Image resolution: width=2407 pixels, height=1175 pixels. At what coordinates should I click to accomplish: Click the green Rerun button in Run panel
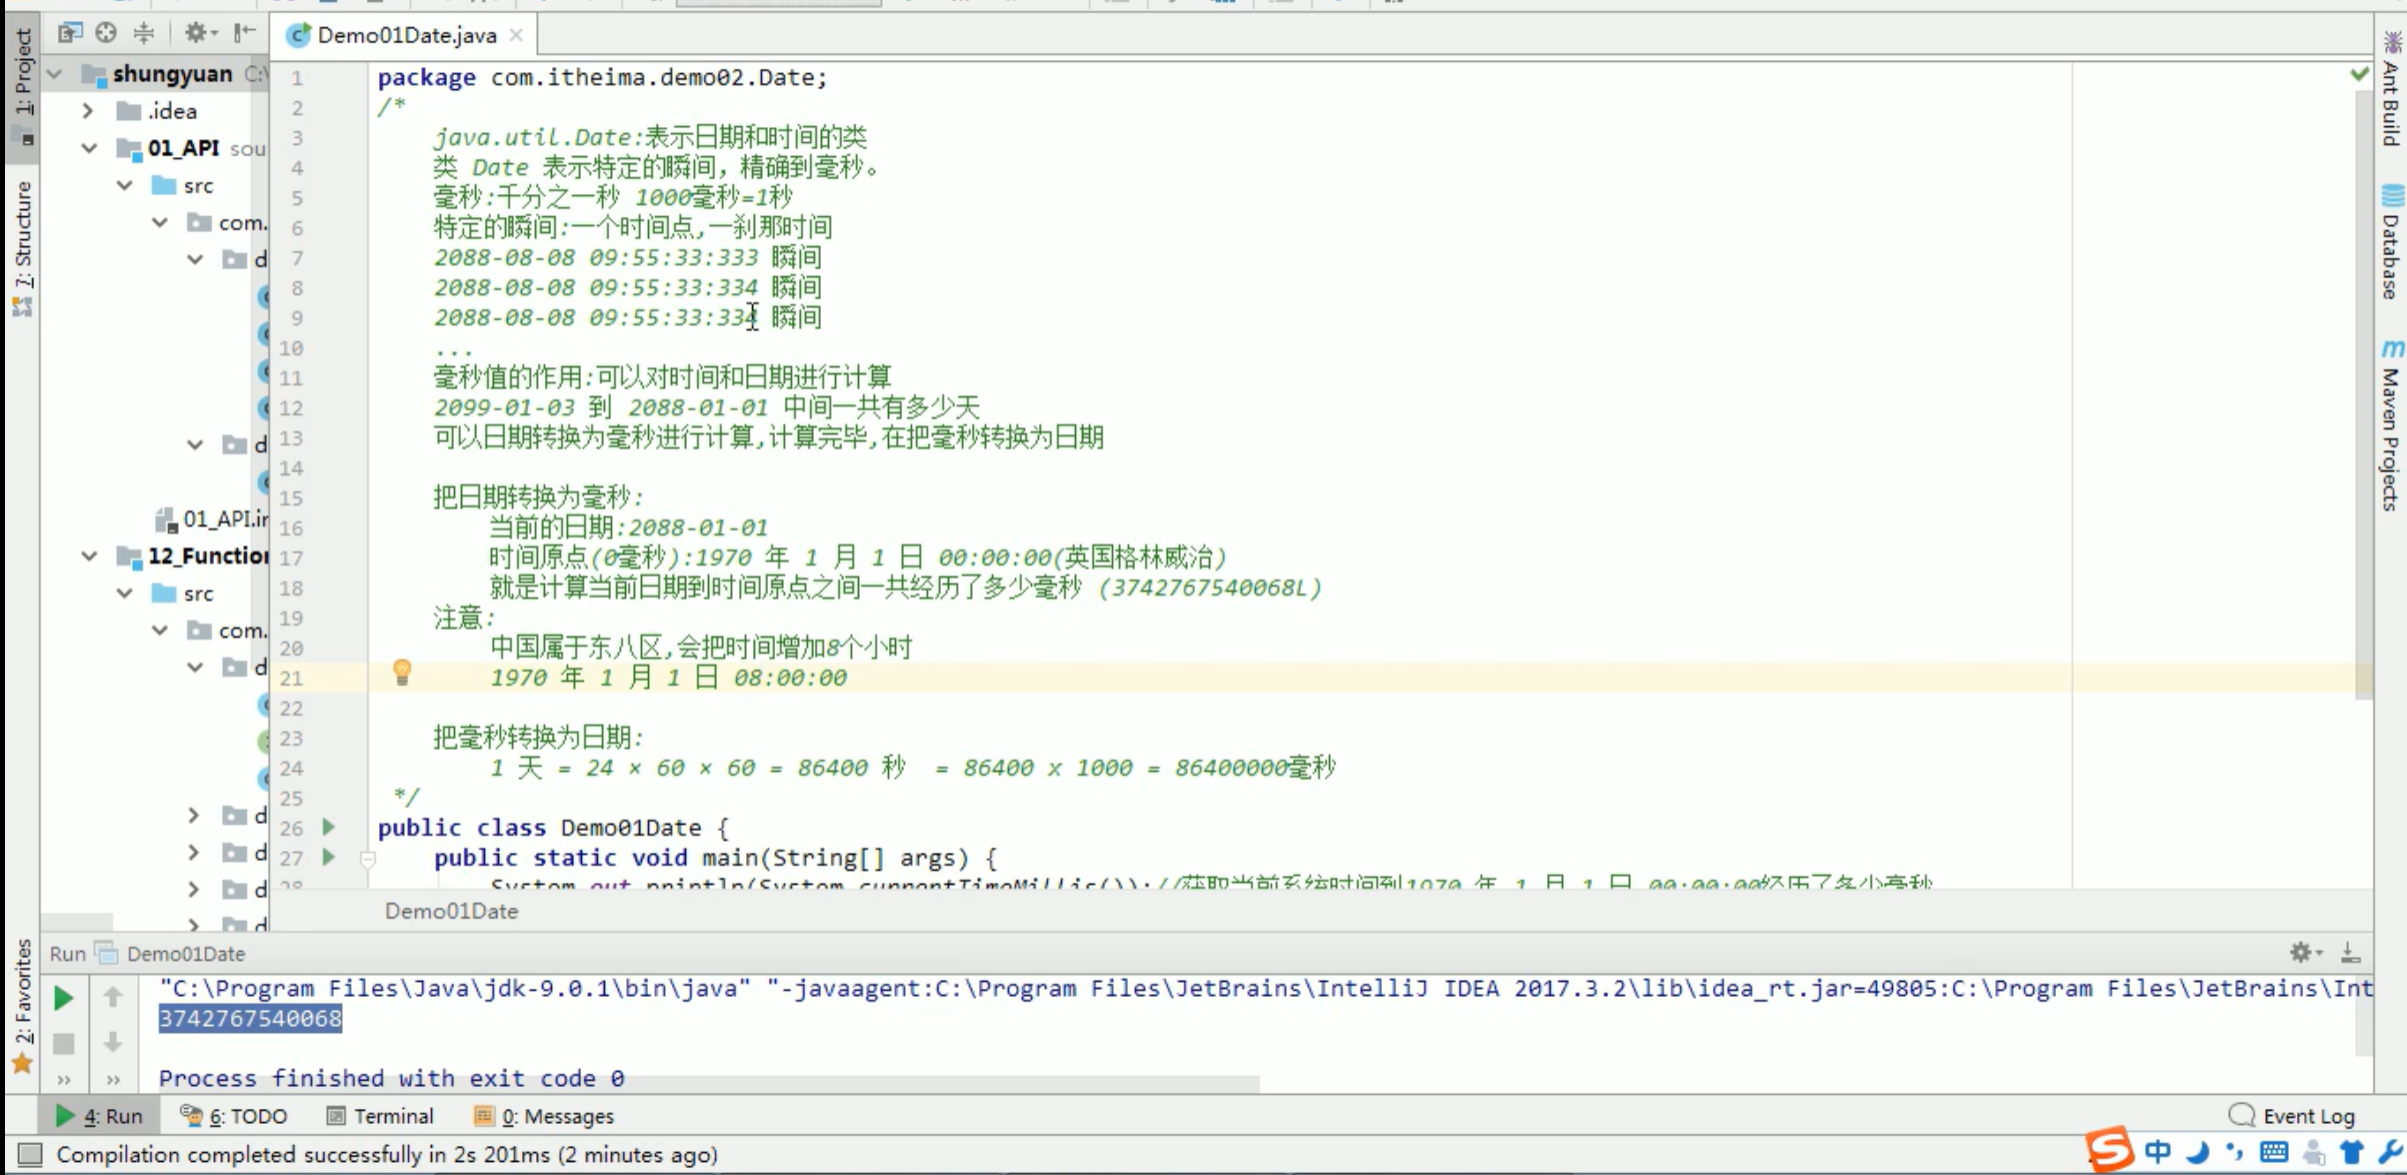pyautogui.click(x=63, y=997)
